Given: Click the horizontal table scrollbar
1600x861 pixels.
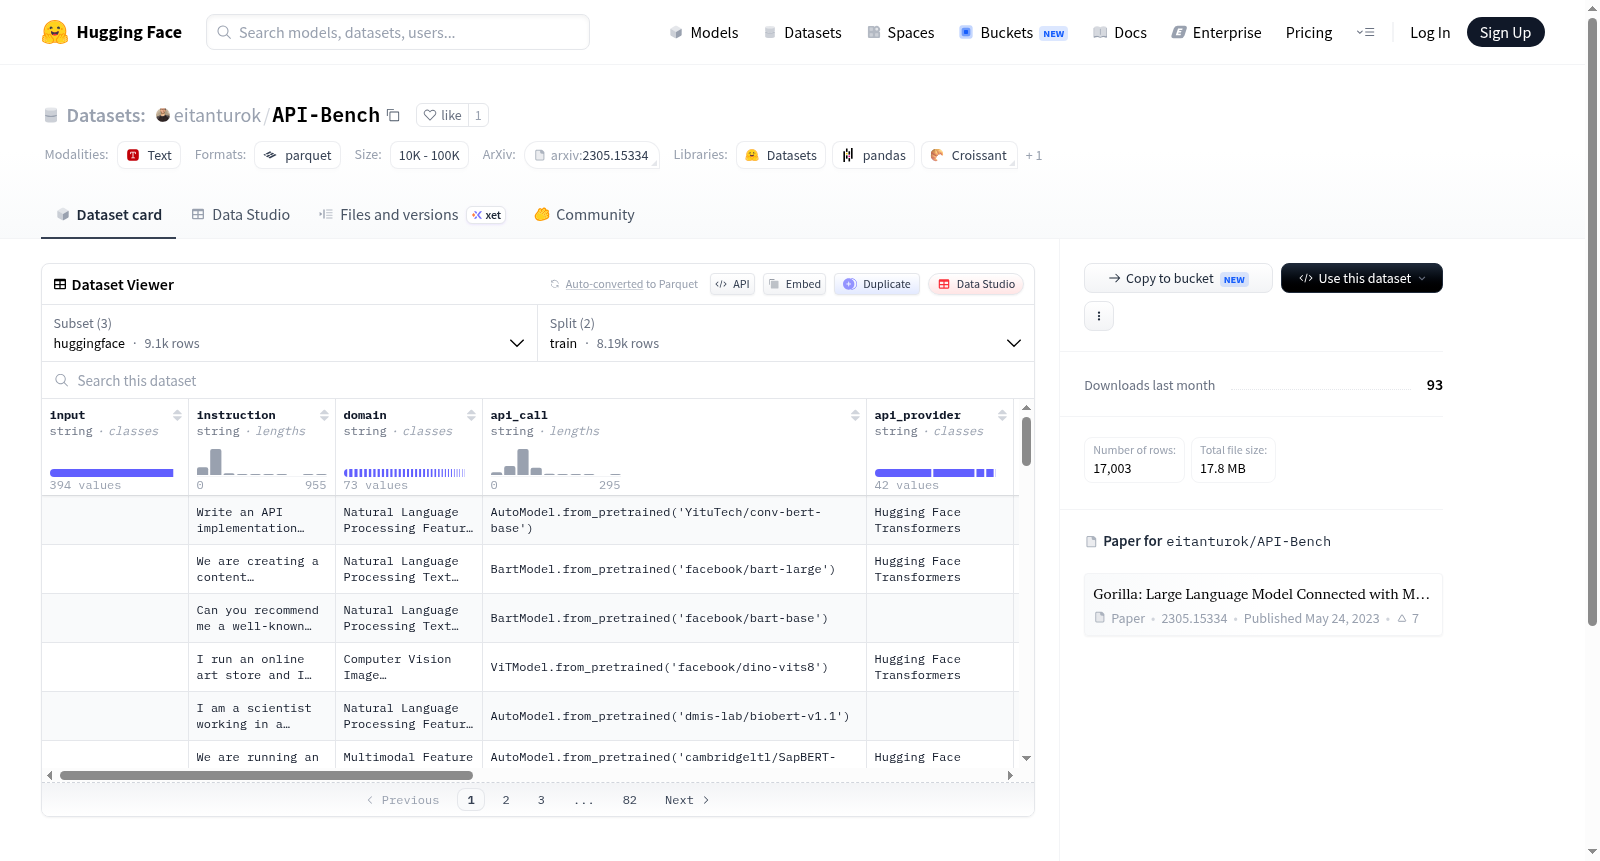Looking at the screenshot, I should pyautogui.click(x=266, y=775).
